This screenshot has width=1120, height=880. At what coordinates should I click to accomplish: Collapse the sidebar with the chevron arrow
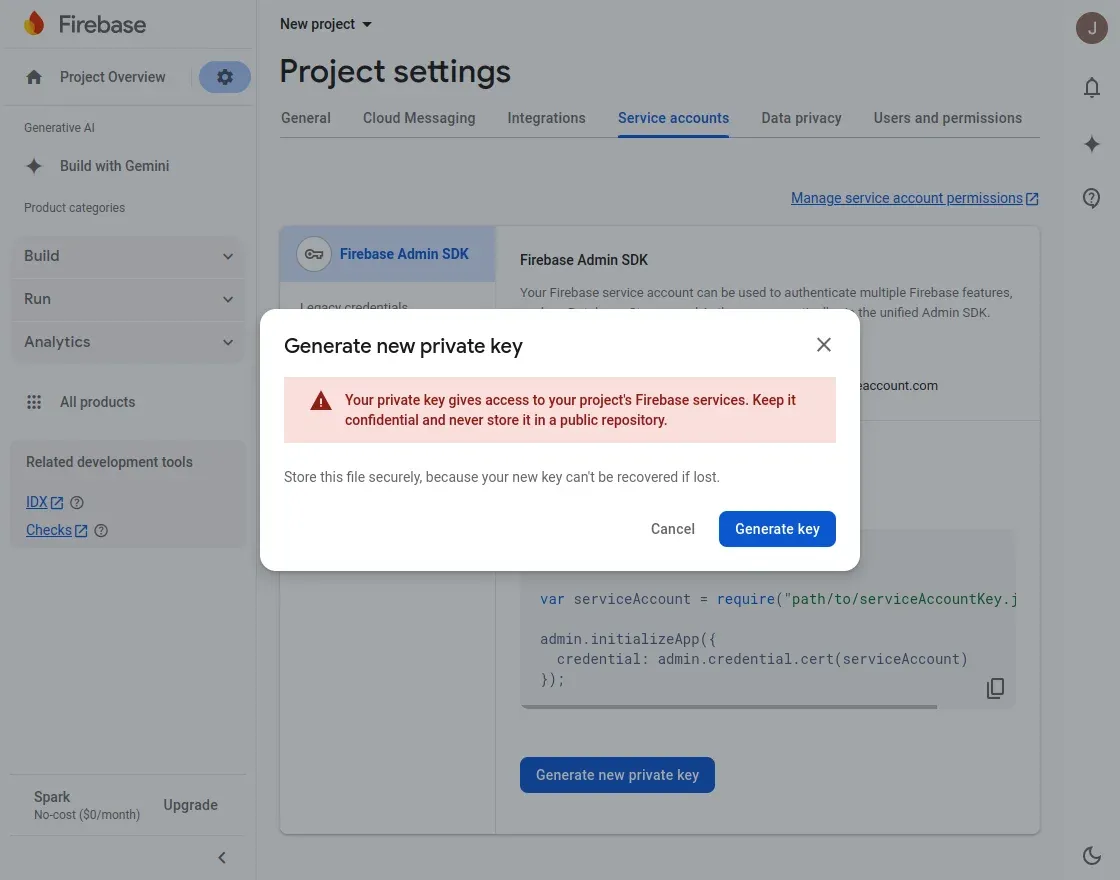[222, 857]
